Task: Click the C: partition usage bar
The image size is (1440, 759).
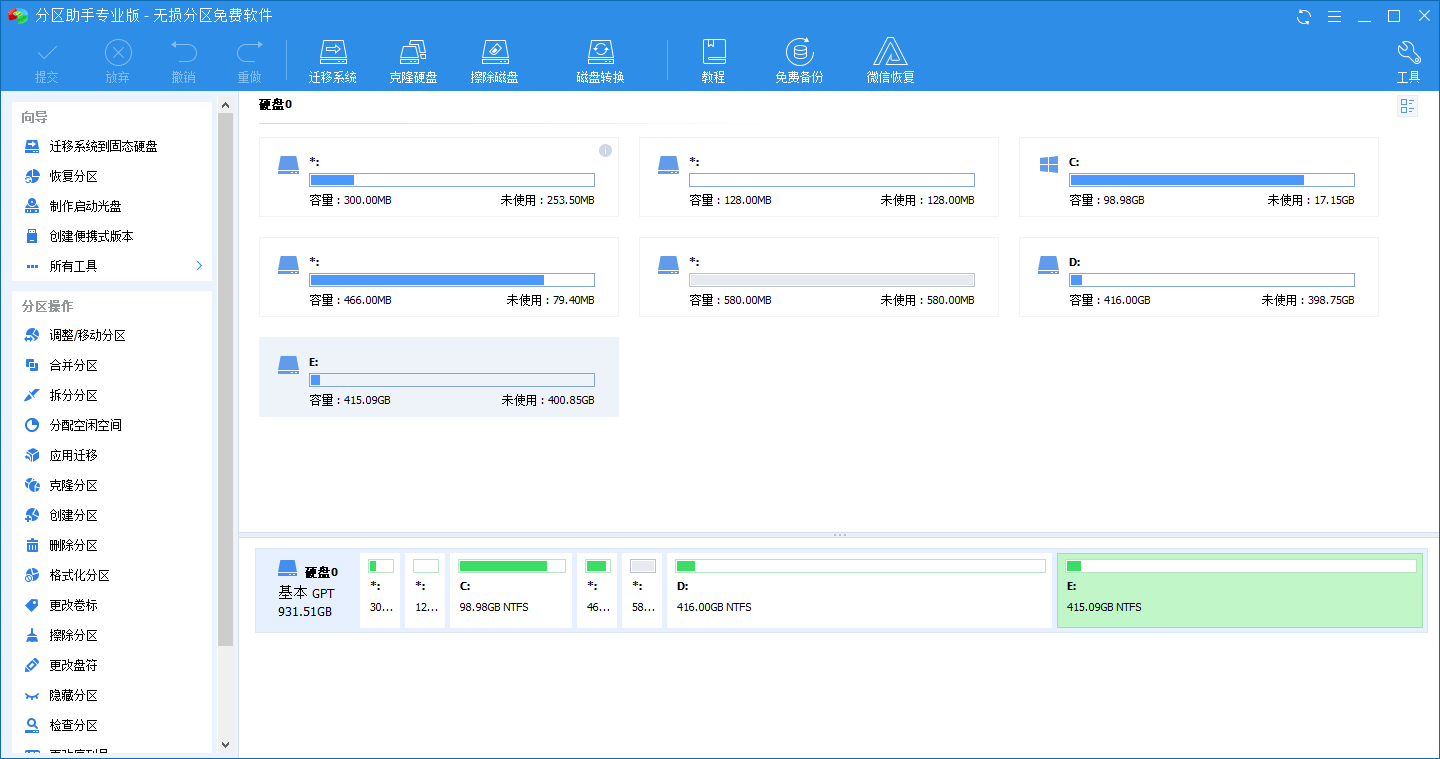Action: point(1211,180)
